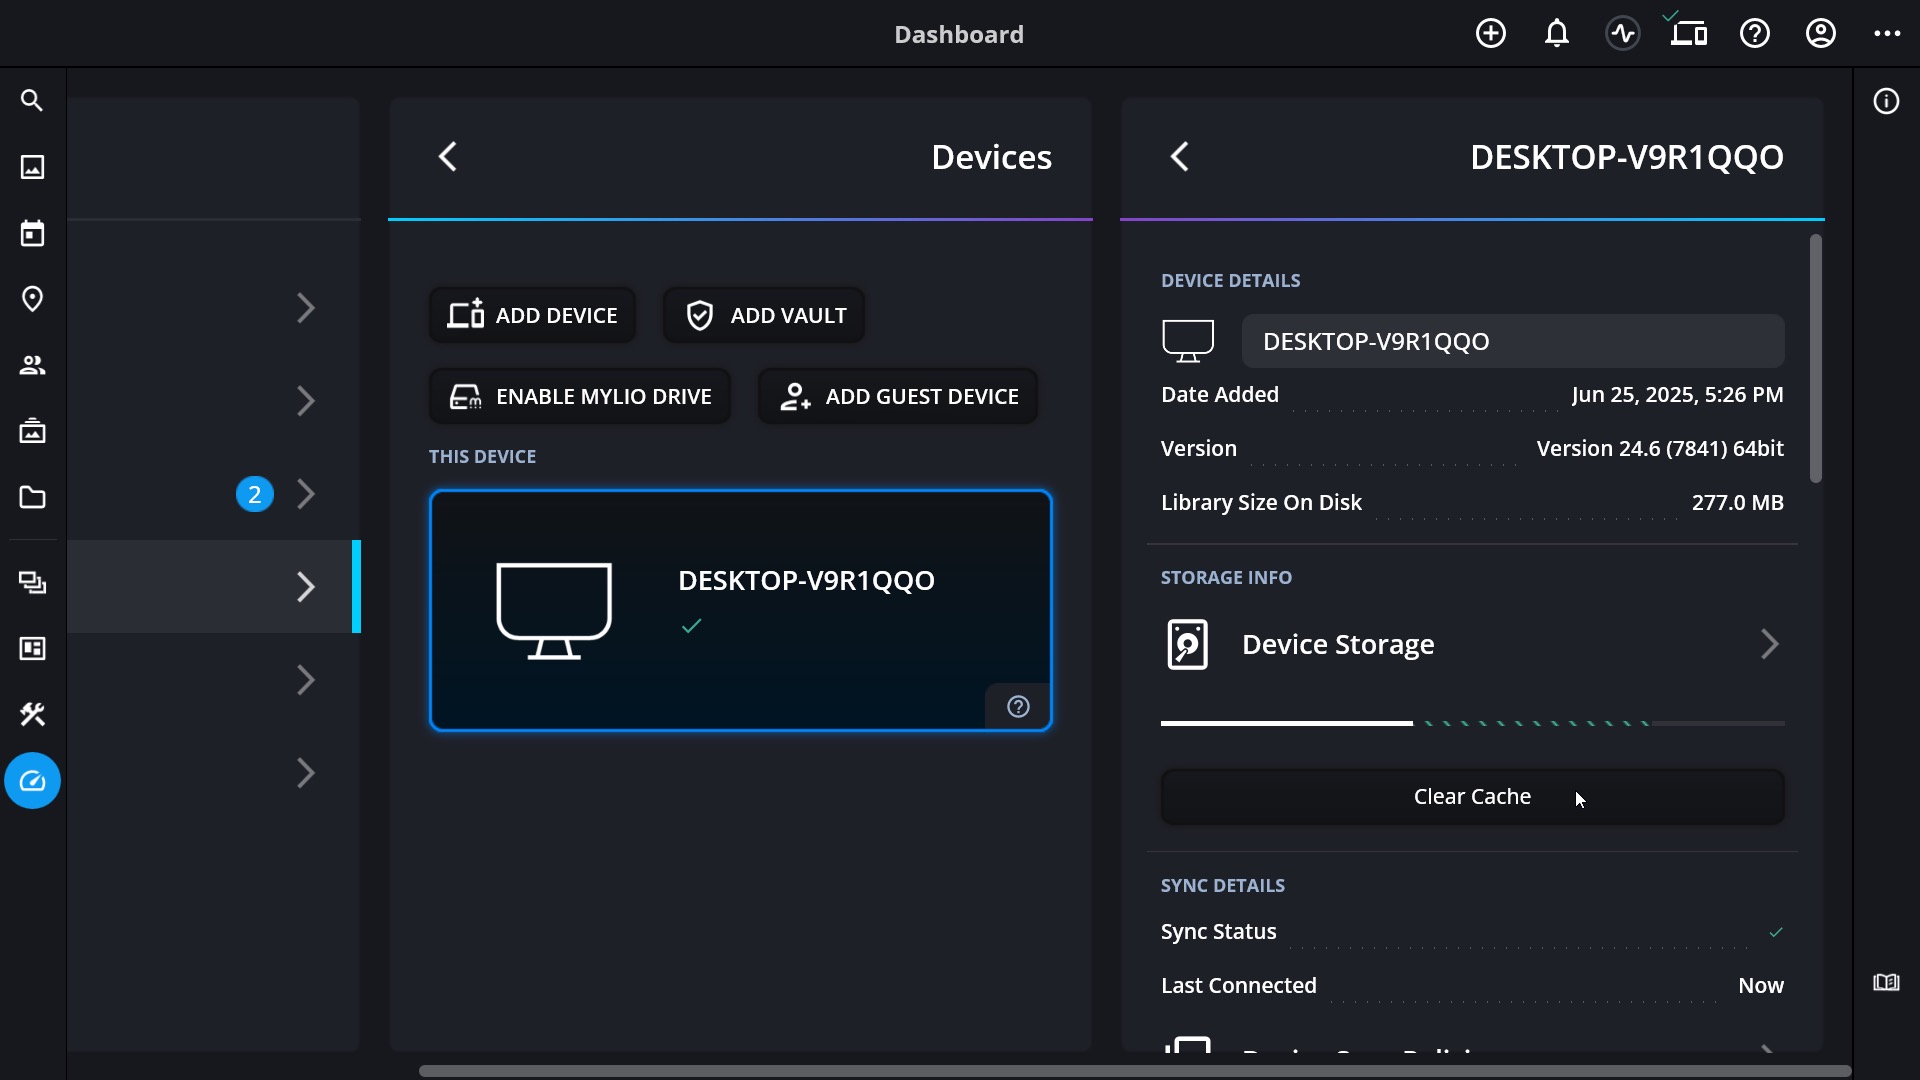
Task: Open the Folders icon in sidebar
Action: (x=32, y=497)
